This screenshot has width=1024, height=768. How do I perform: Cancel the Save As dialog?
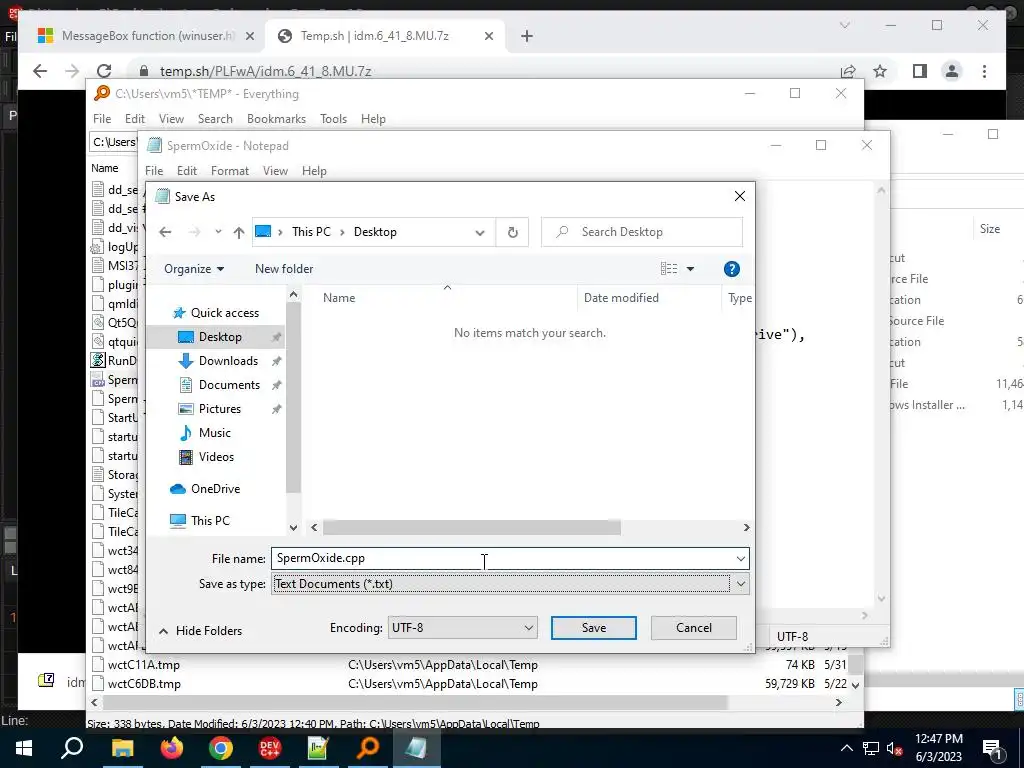(694, 628)
